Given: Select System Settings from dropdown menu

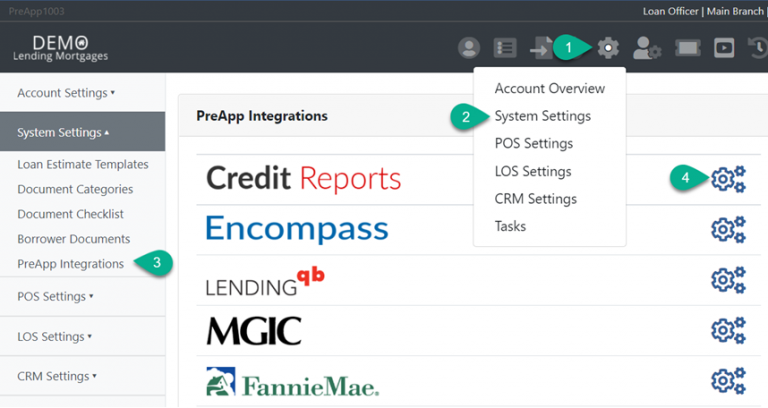Looking at the screenshot, I should pos(542,116).
